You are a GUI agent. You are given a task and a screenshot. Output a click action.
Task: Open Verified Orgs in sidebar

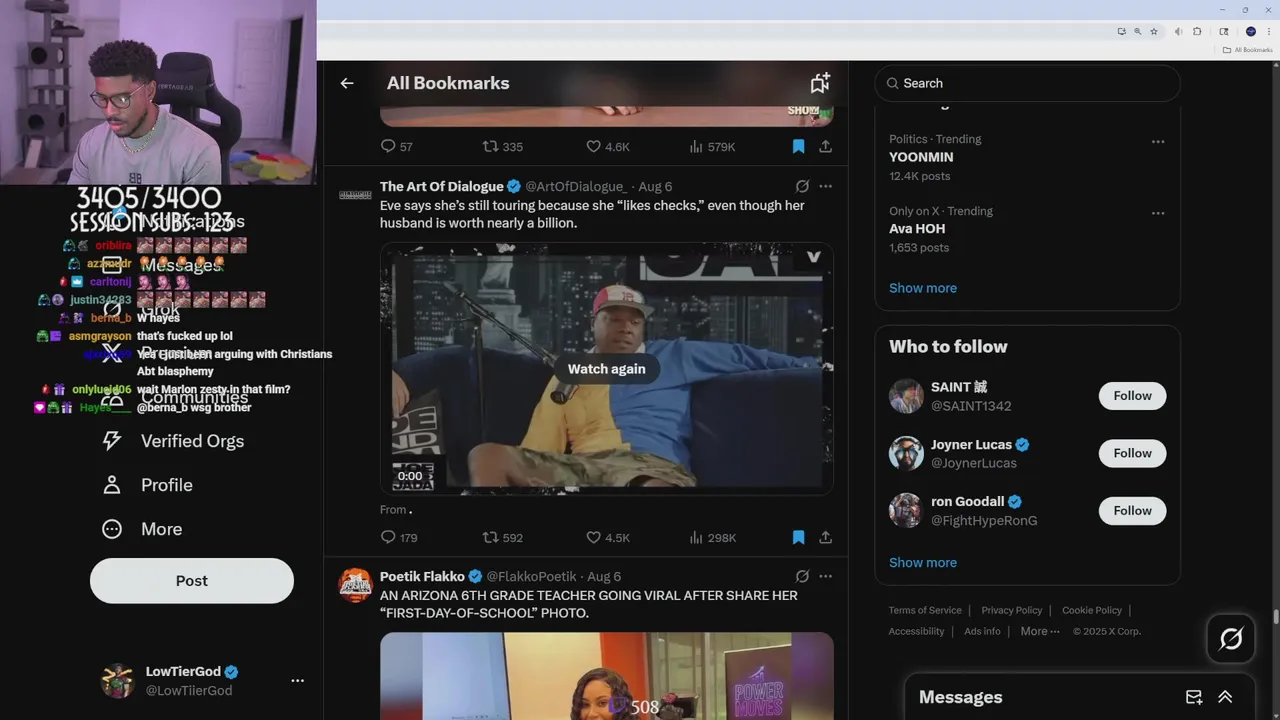(x=173, y=441)
